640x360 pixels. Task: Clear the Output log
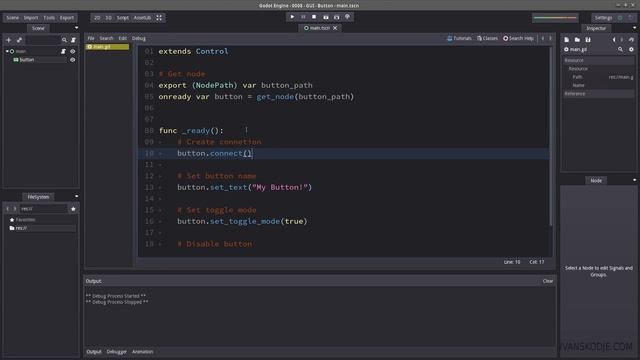pyautogui.click(x=548, y=281)
